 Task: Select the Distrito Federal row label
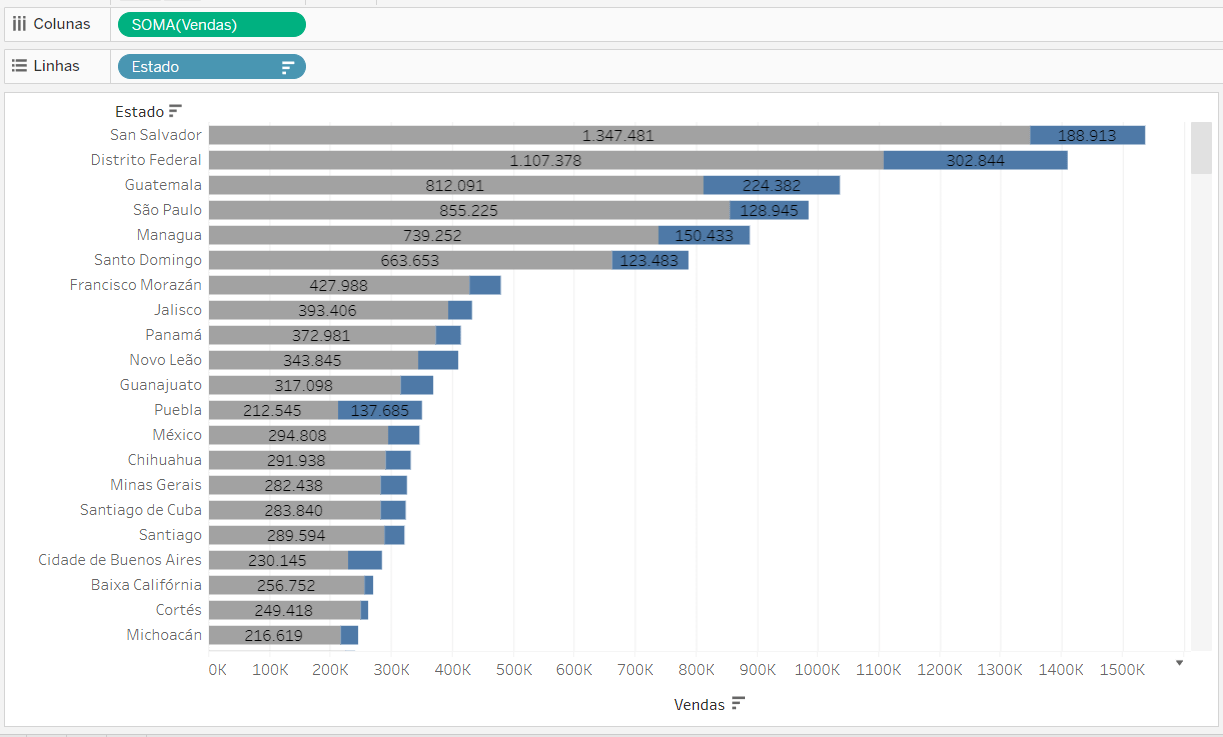[146, 160]
